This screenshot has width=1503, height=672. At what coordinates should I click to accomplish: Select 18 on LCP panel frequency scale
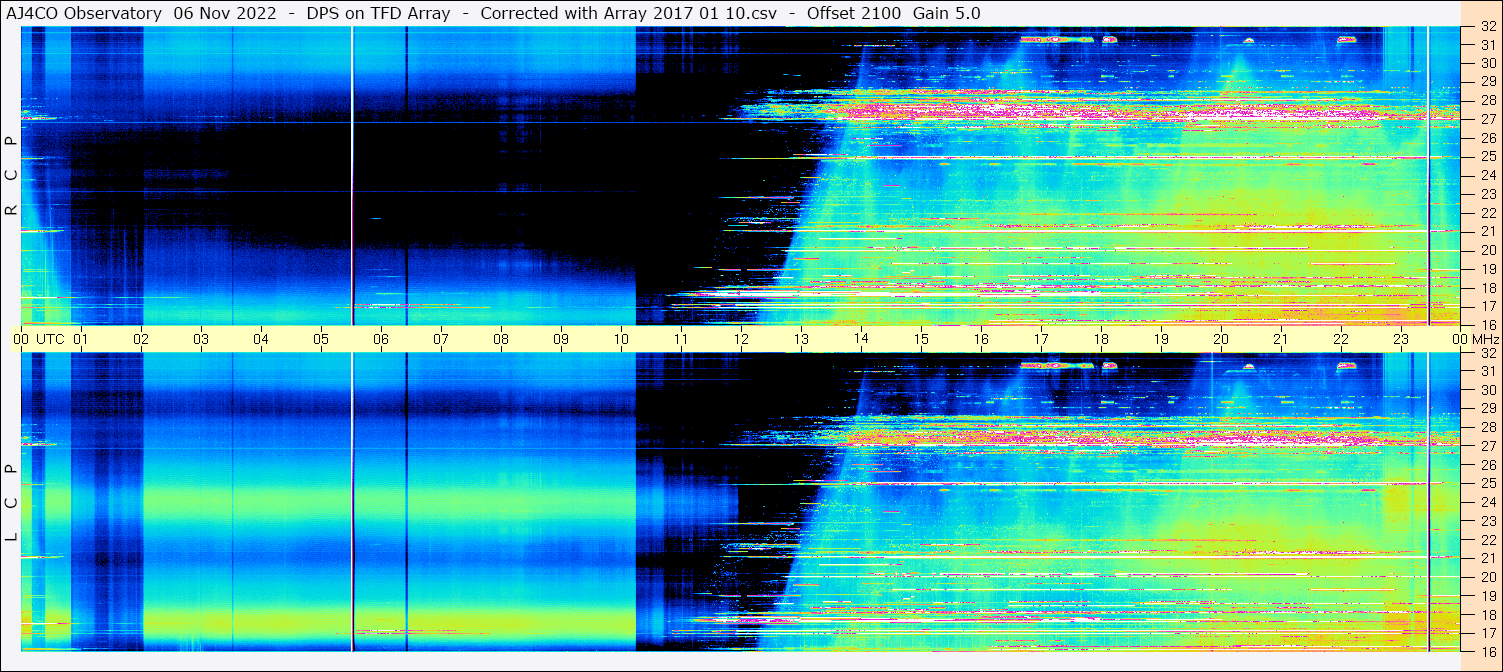[x=1487, y=615]
